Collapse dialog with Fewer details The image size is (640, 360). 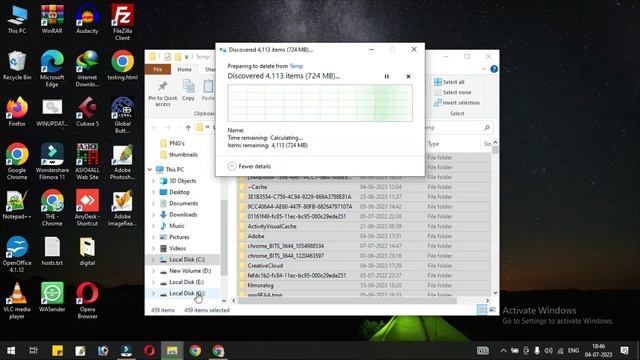click(x=249, y=166)
